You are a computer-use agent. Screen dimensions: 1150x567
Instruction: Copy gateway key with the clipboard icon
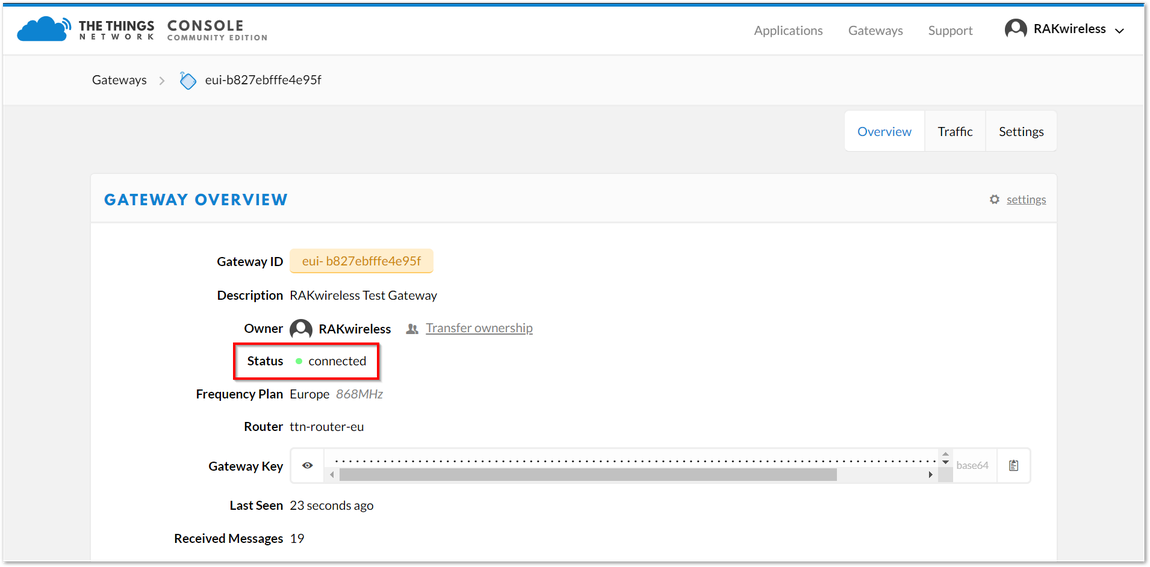1014,465
